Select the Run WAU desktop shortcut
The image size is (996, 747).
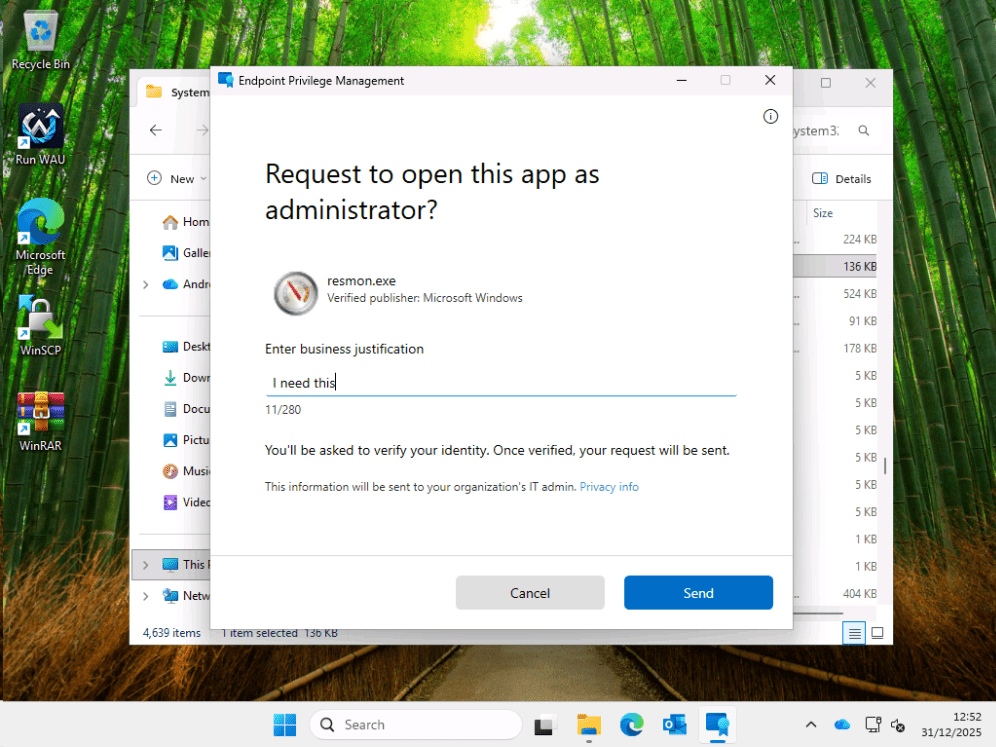click(x=40, y=135)
